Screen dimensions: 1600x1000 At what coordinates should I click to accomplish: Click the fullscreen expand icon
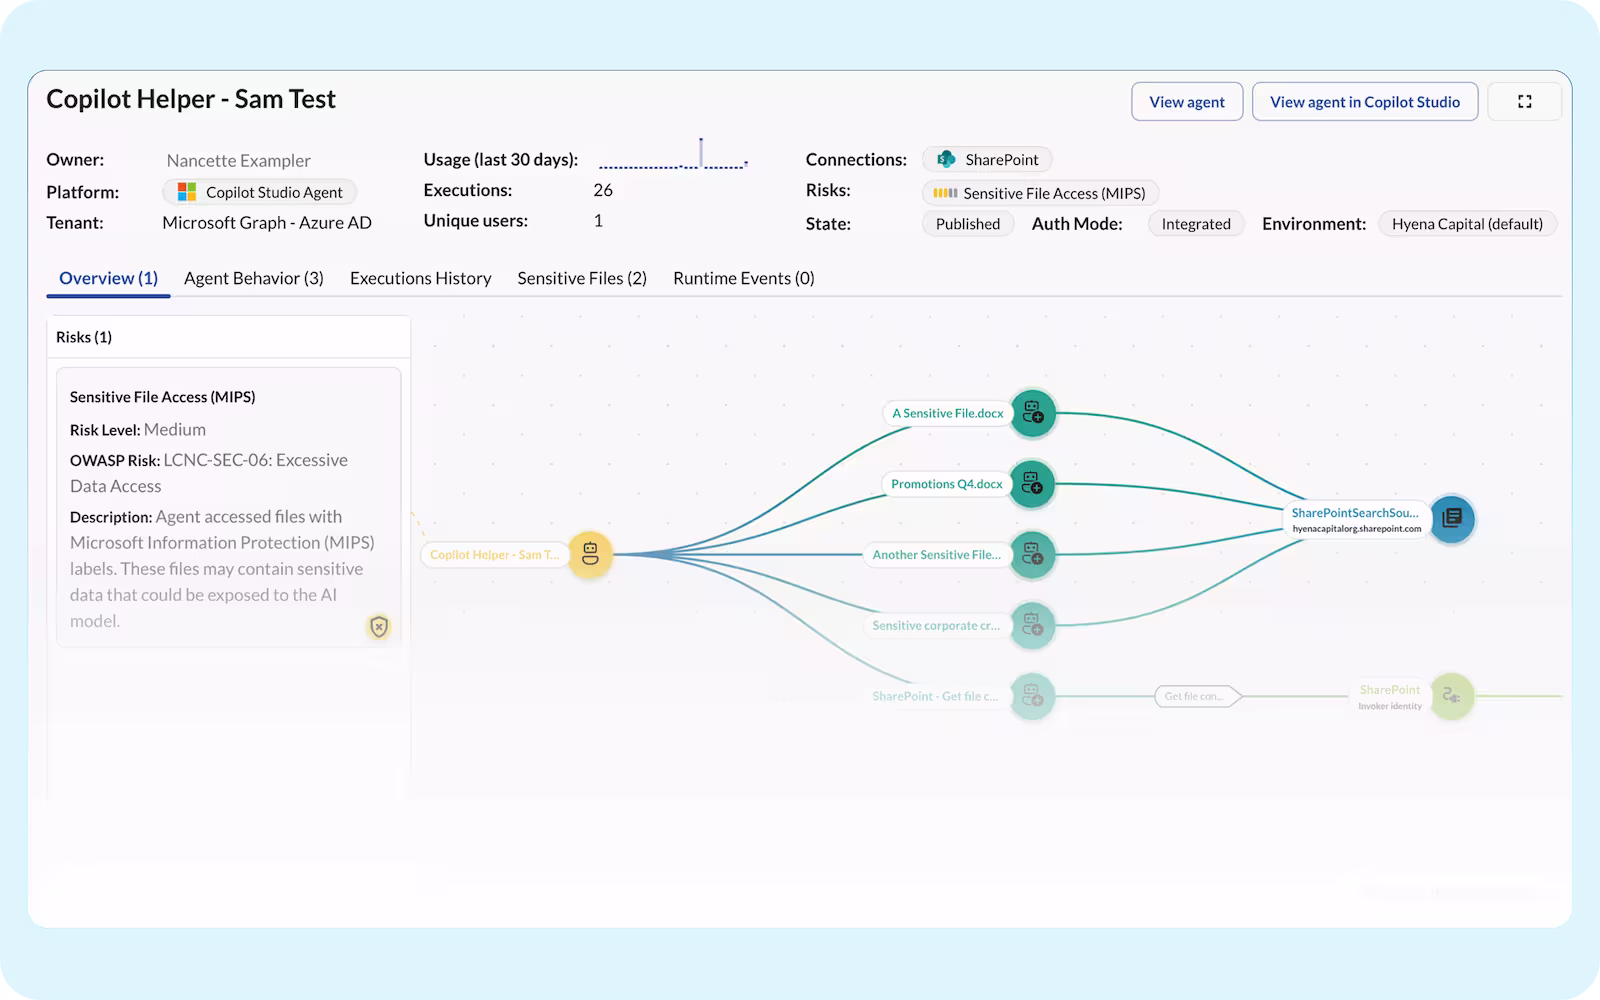coord(1524,101)
